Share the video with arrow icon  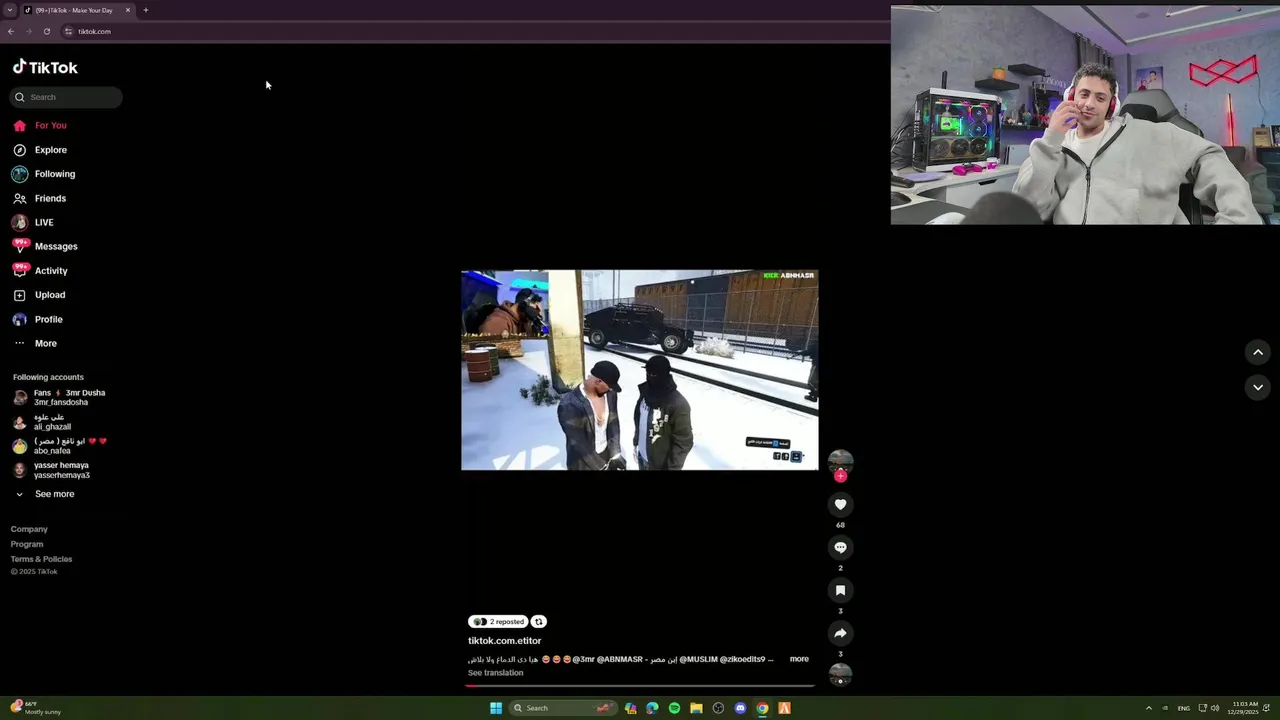[840, 633]
